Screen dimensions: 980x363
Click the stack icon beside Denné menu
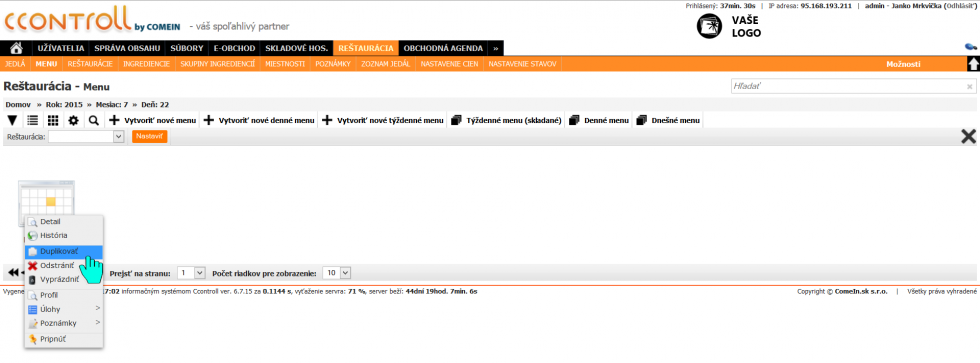[x=574, y=120]
